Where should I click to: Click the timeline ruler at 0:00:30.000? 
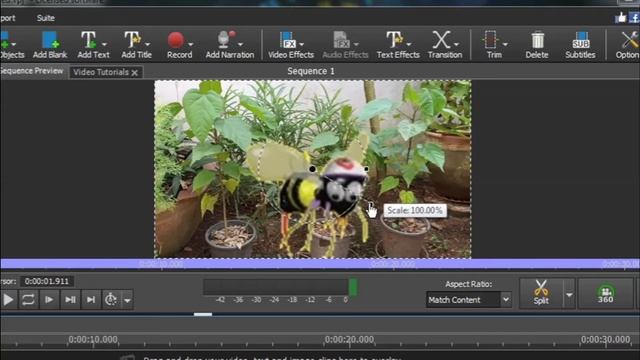(x=606, y=340)
